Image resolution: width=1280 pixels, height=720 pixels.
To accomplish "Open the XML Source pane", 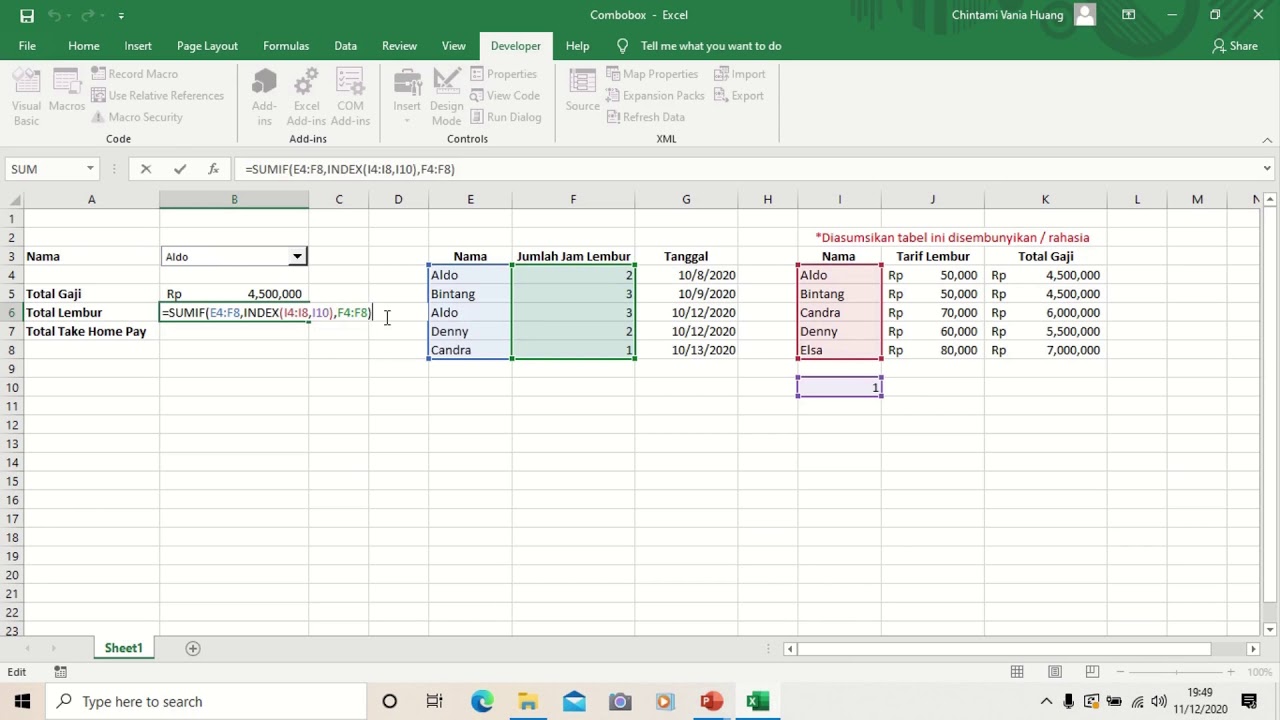I will click(x=582, y=91).
